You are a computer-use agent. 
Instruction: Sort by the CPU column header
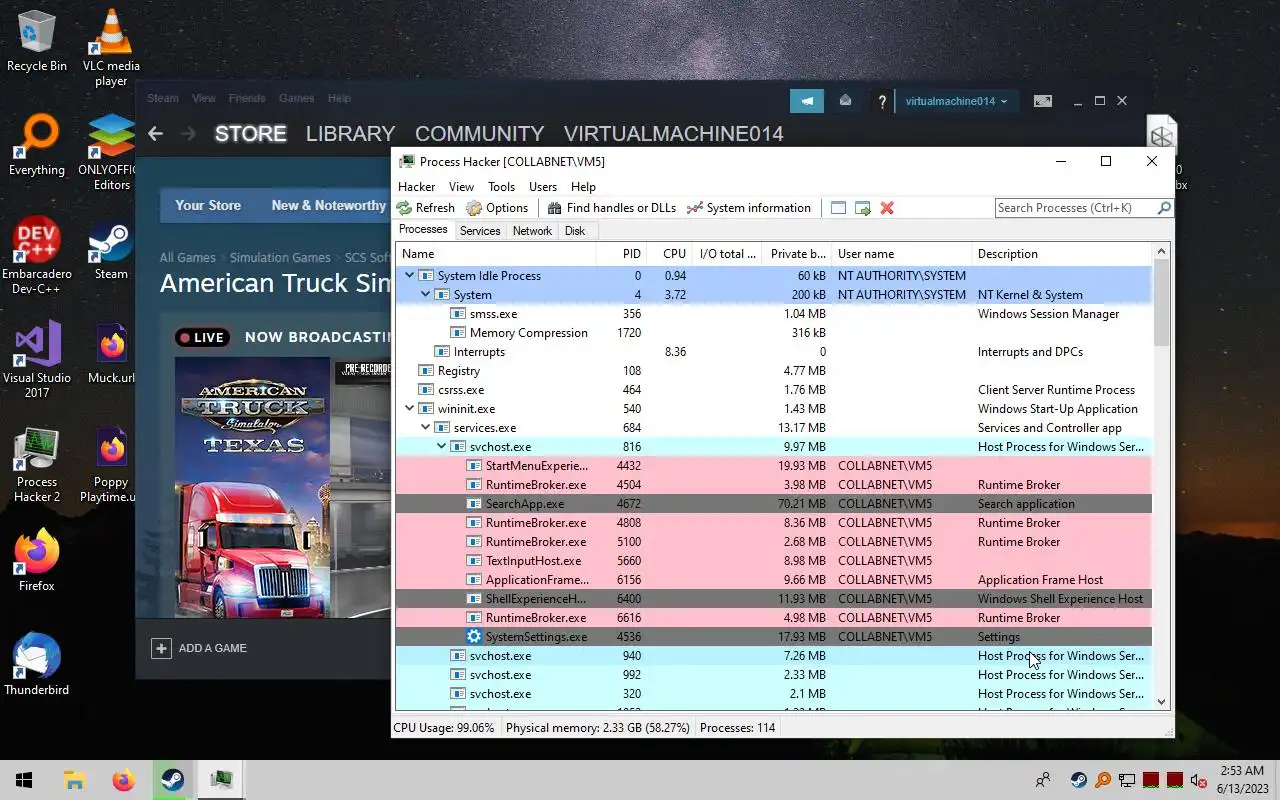point(669,254)
